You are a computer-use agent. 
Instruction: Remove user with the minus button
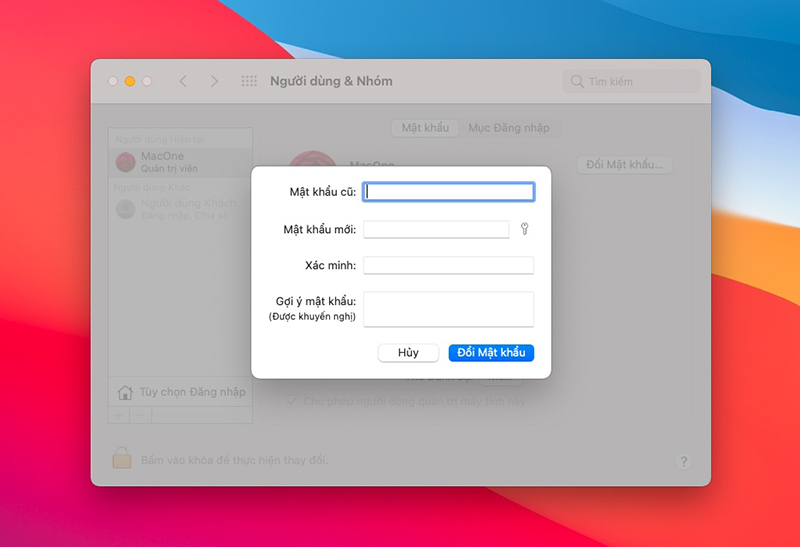140,415
